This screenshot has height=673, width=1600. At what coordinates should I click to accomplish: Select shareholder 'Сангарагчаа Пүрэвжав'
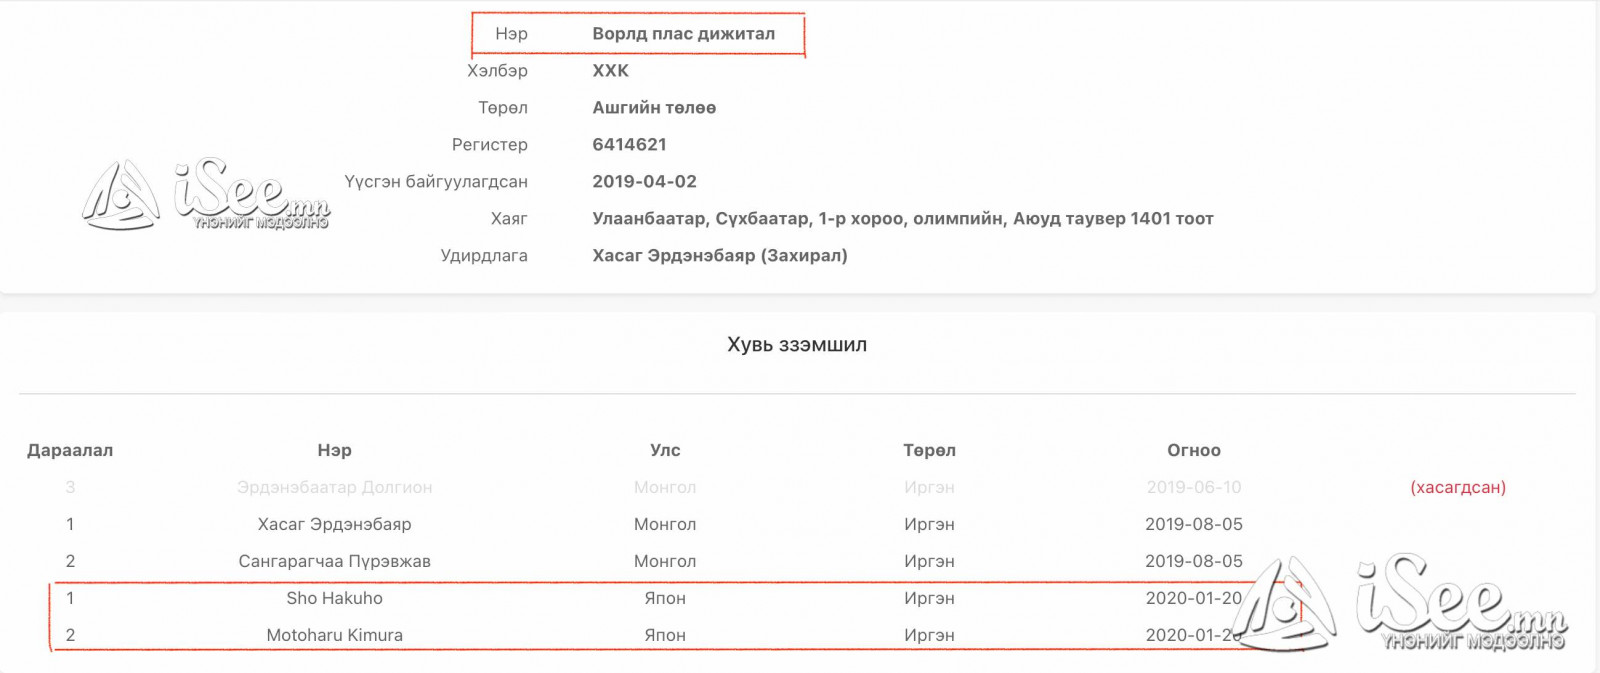point(334,562)
